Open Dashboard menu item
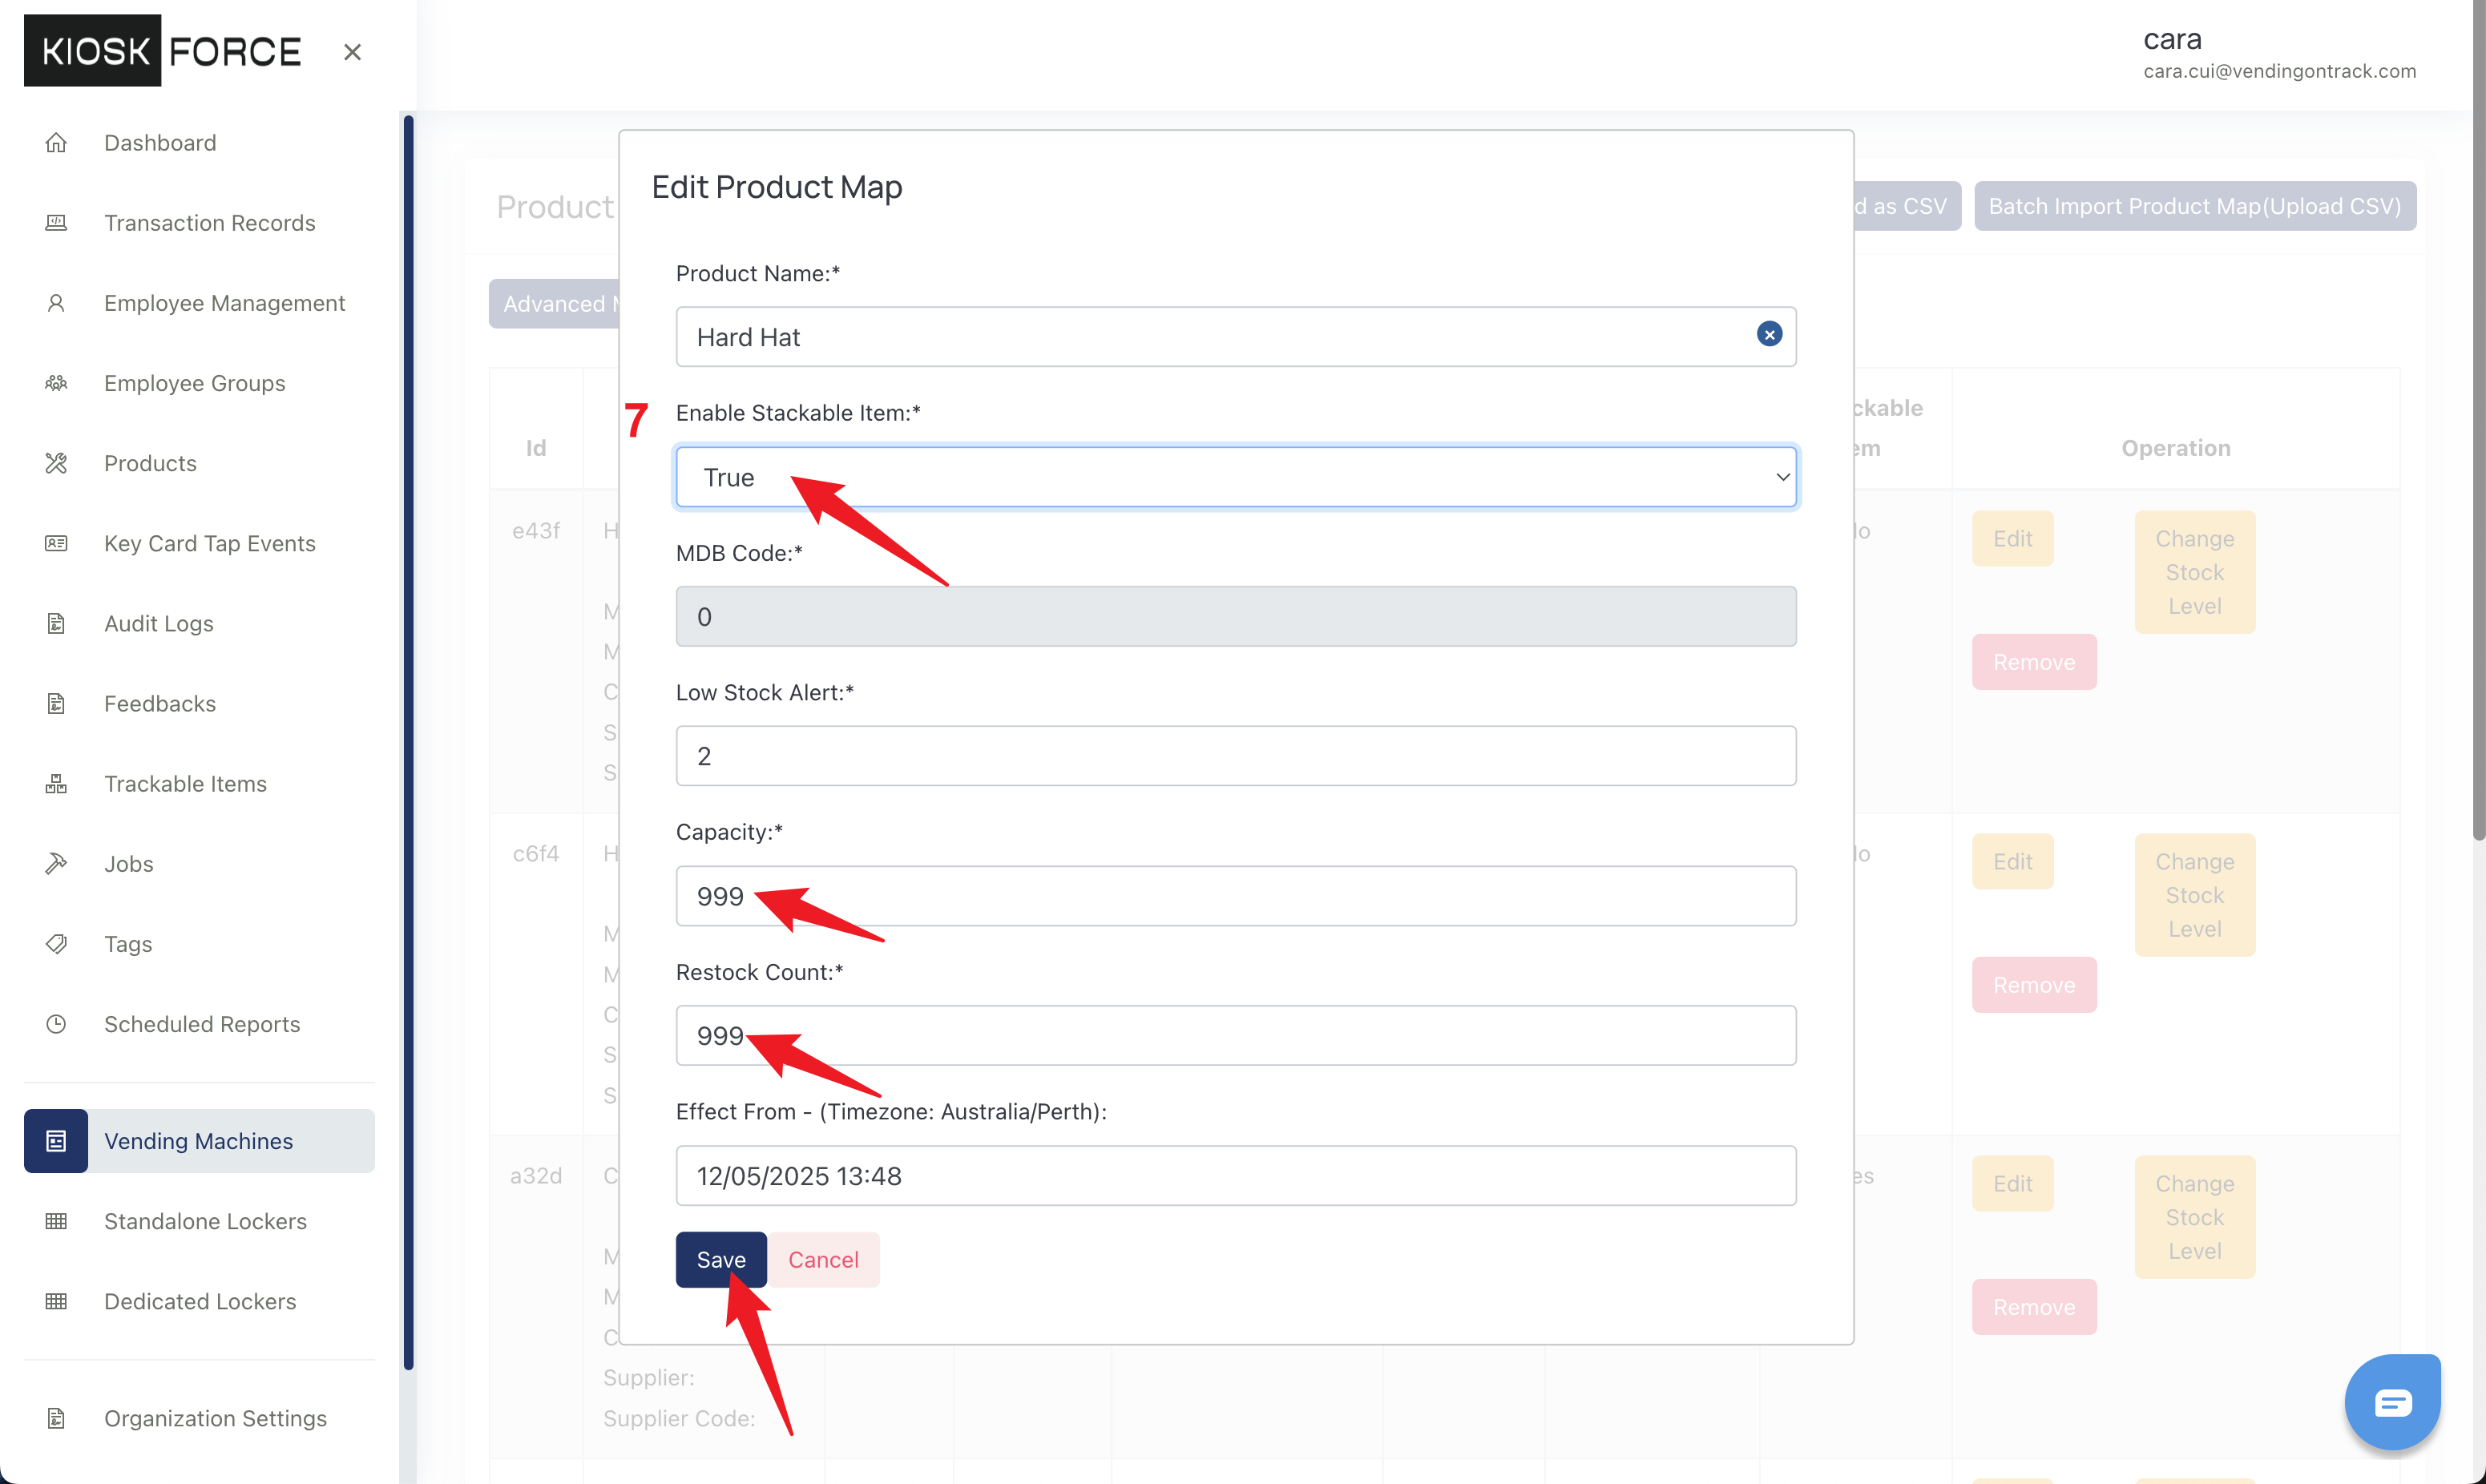Viewport: 2486px width, 1484px height. (x=160, y=143)
